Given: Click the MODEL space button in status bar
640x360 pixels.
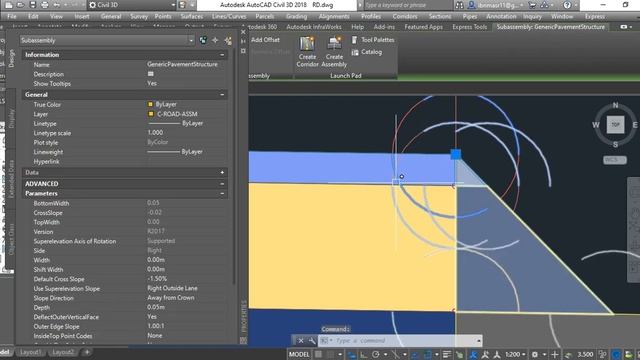Looking at the screenshot, I should [x=299, y=354].
